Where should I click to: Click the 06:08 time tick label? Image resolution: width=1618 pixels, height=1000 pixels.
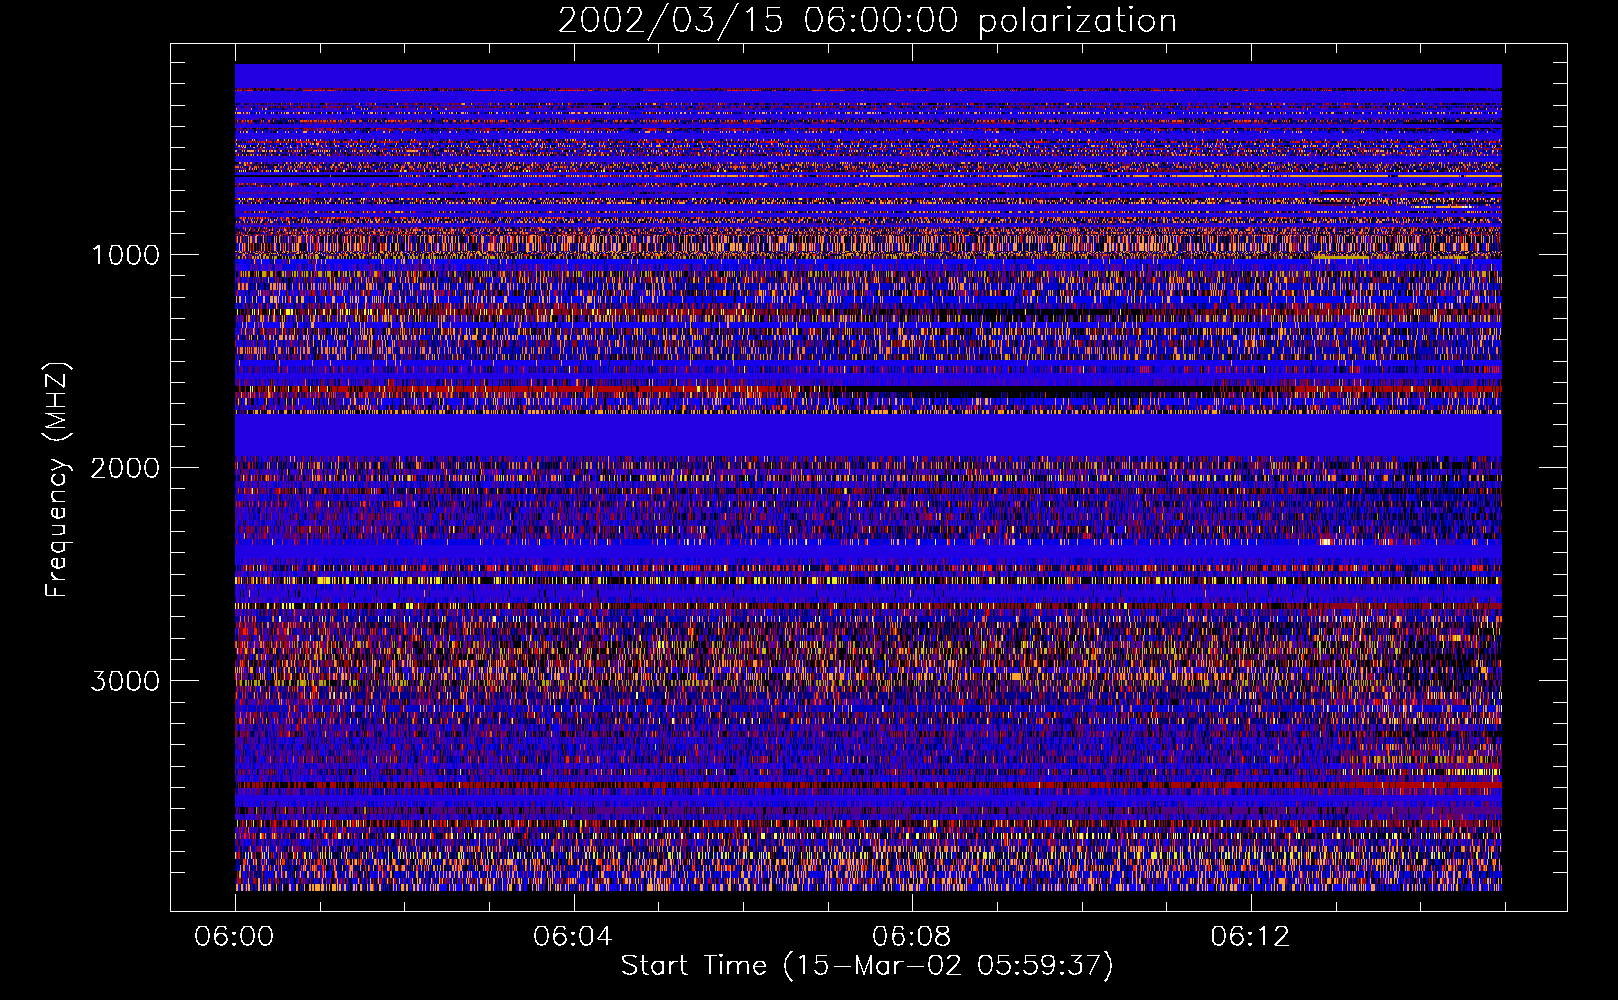pos(911,937)
